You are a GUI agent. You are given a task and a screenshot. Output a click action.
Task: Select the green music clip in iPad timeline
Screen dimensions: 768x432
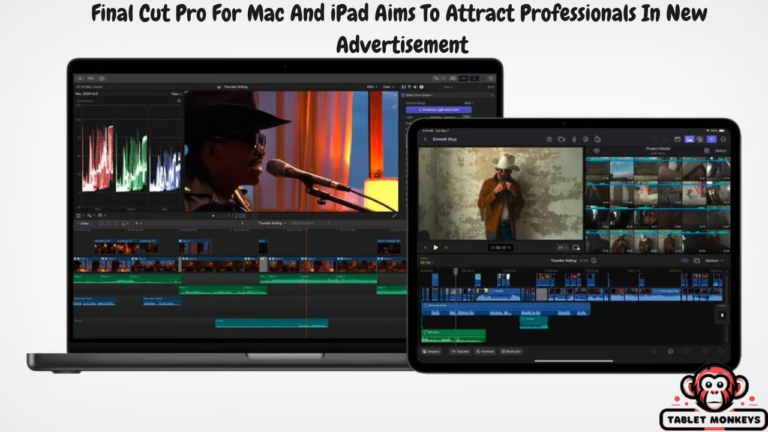(x=454, y=336)
